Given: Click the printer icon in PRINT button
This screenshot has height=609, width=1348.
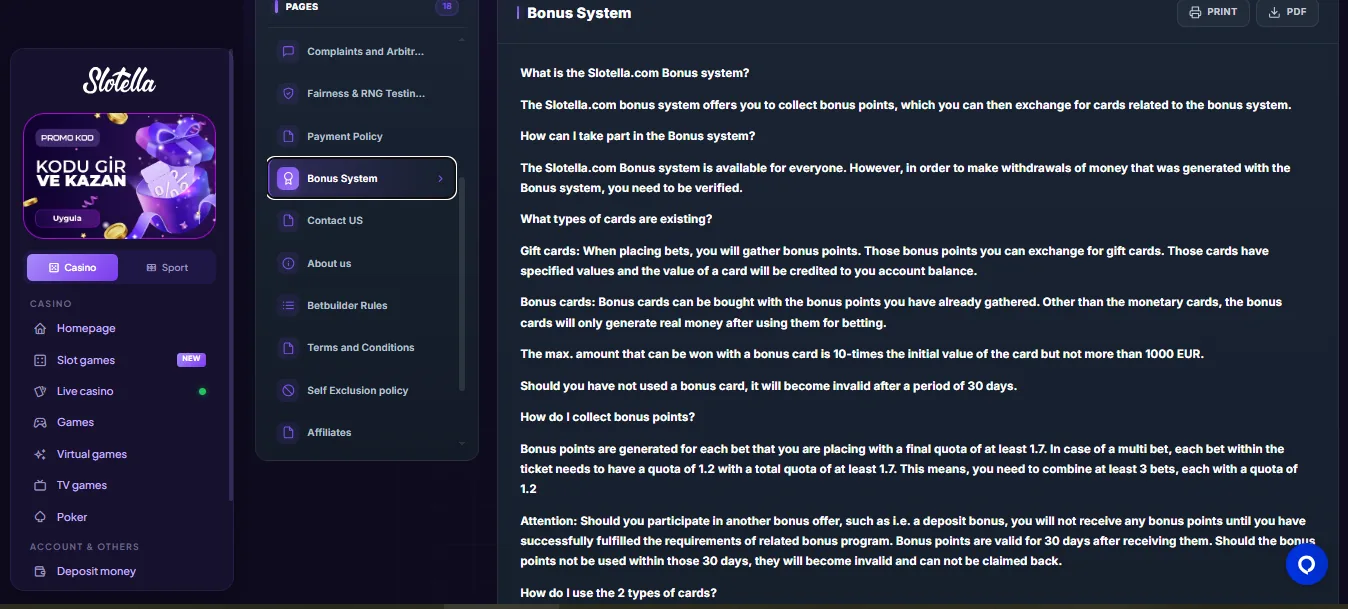Looking at the screenshot, I should coord(1195,12).
